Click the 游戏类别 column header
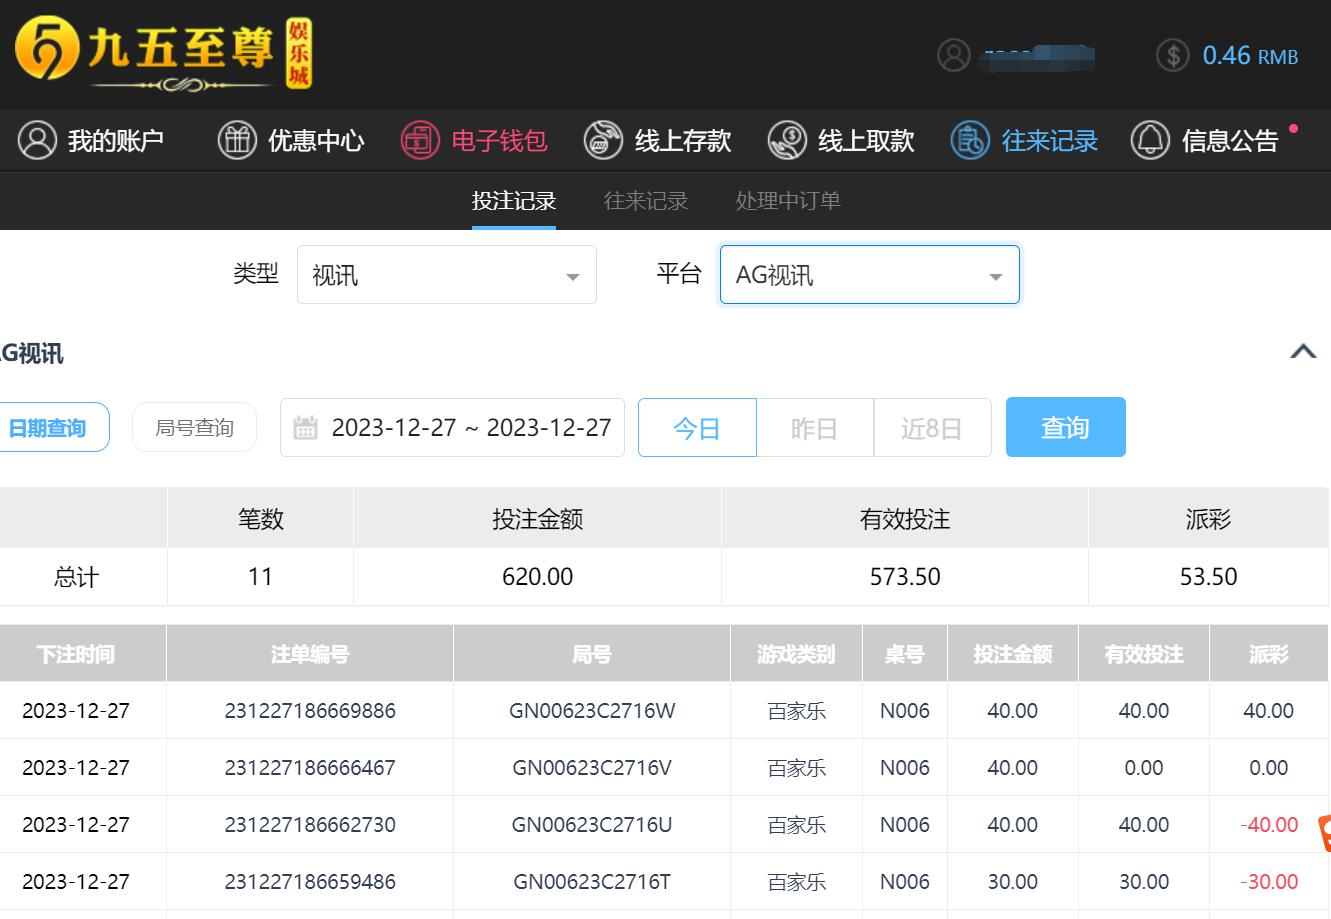Image resolution: width=1331 pixels, height=919 pixels. (x=796, y=654)
